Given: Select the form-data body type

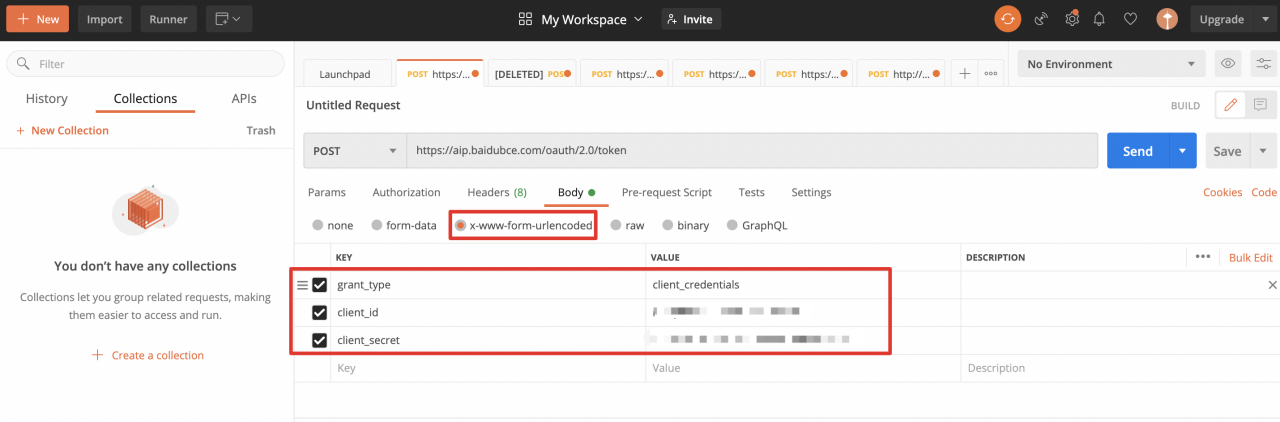Looking at the screenshot, I should [x=376, y=225].
